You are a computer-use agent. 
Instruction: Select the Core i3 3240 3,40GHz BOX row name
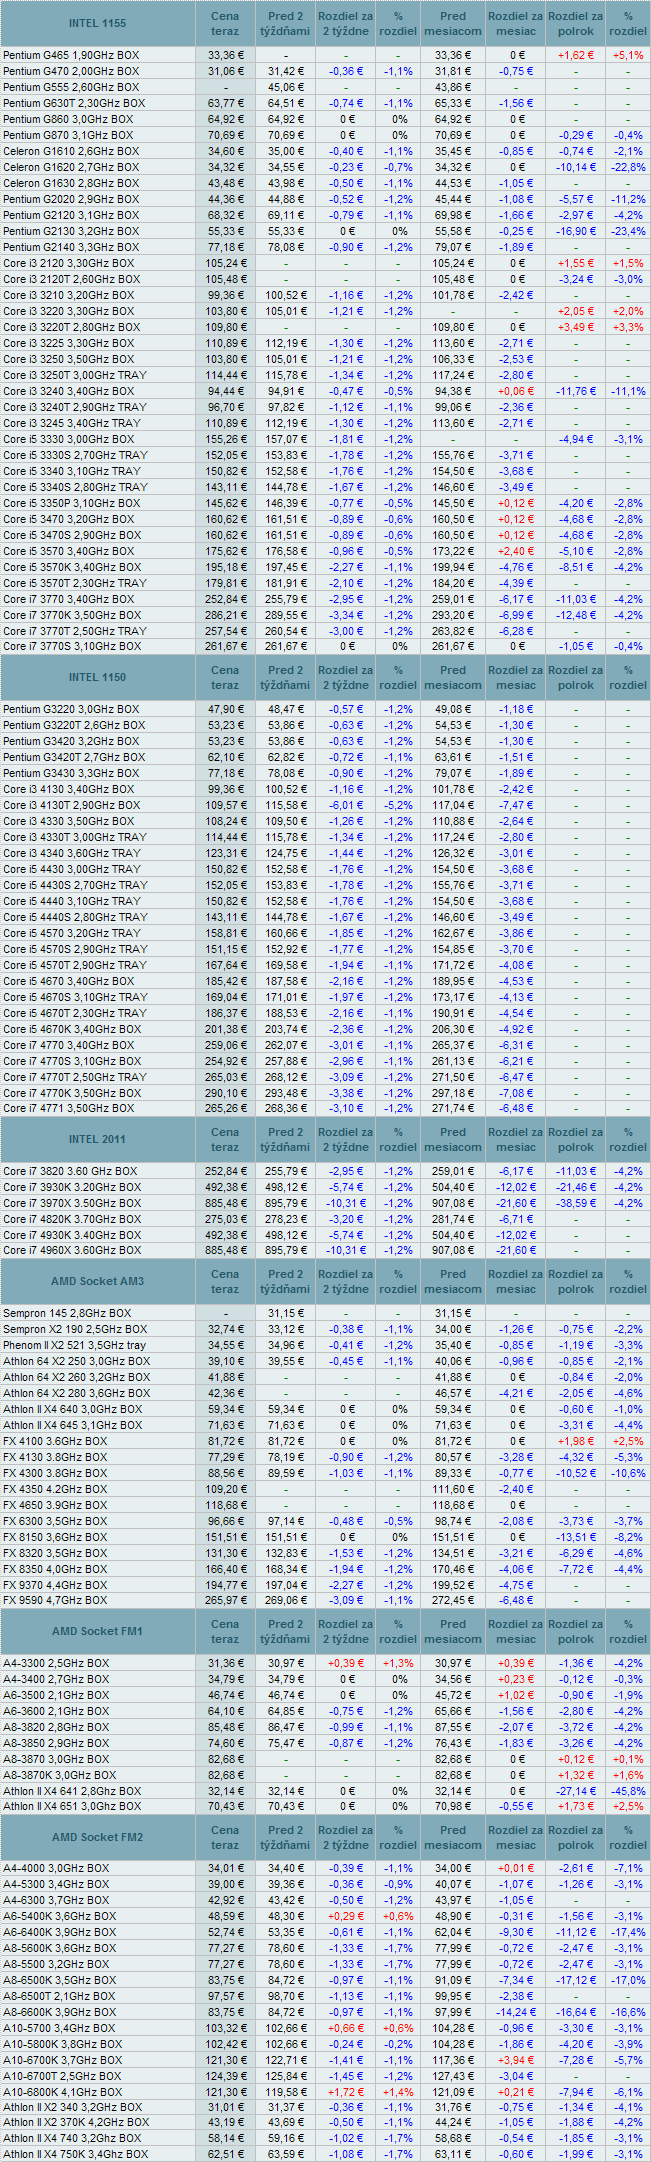coord(68,391)
